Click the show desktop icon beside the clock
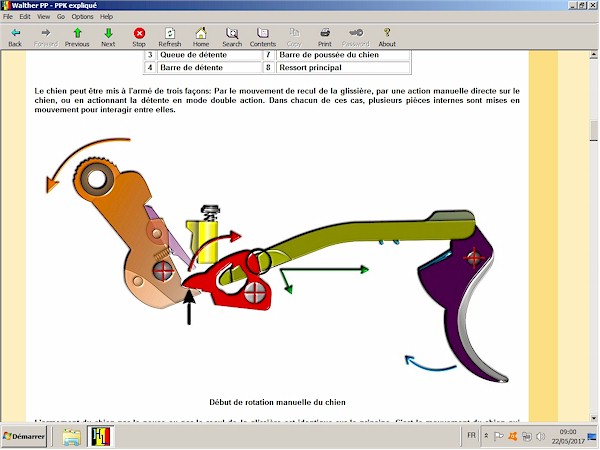Viewport: 600px width, 450px height. [x=592, y=436]
